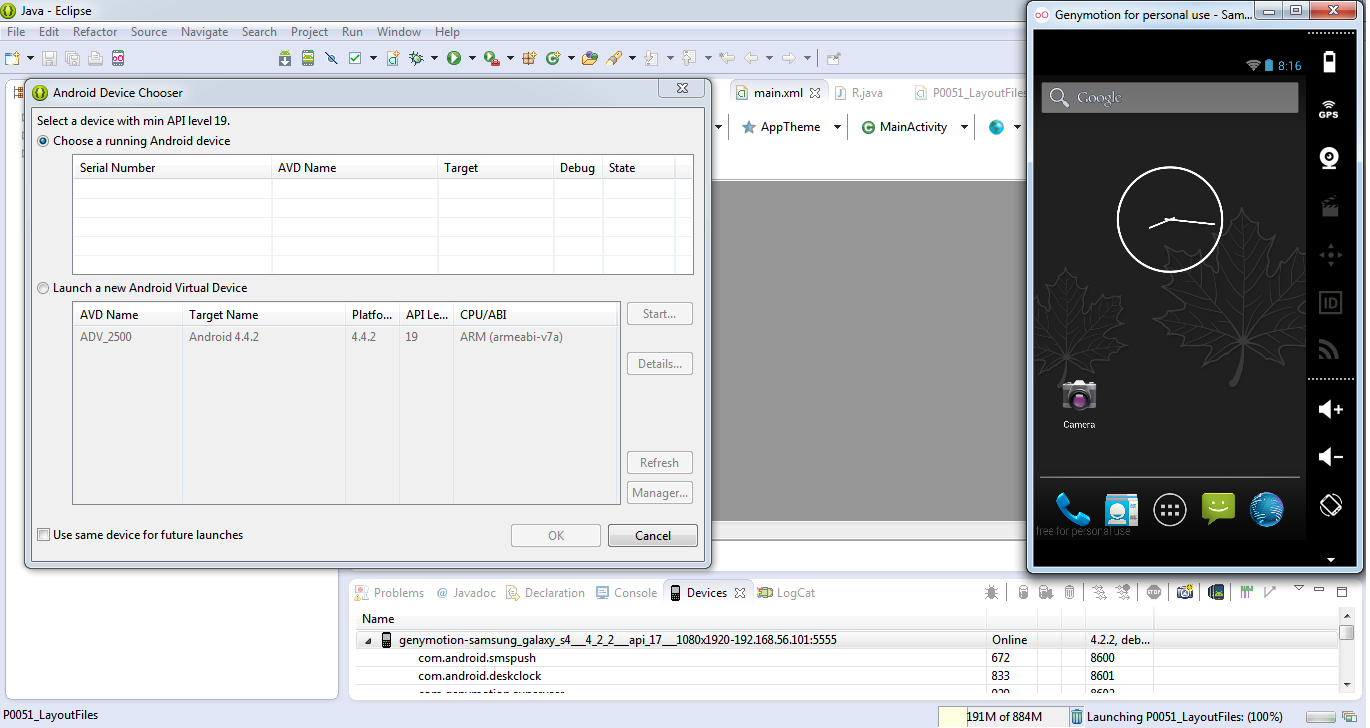Select the ADV_2500 virtual device row
The height and width of the screenshot is (728, 1370).
click(x=346, y=337)
